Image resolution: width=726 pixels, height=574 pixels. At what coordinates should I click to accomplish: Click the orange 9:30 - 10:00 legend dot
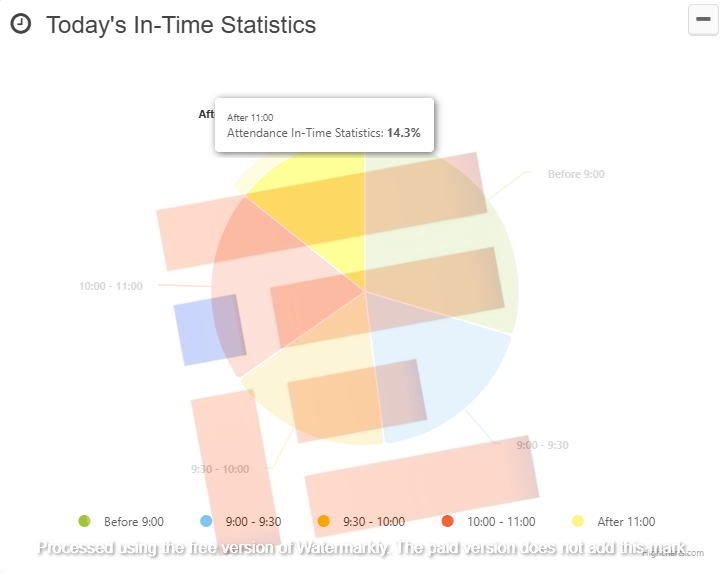coord(323,521)
